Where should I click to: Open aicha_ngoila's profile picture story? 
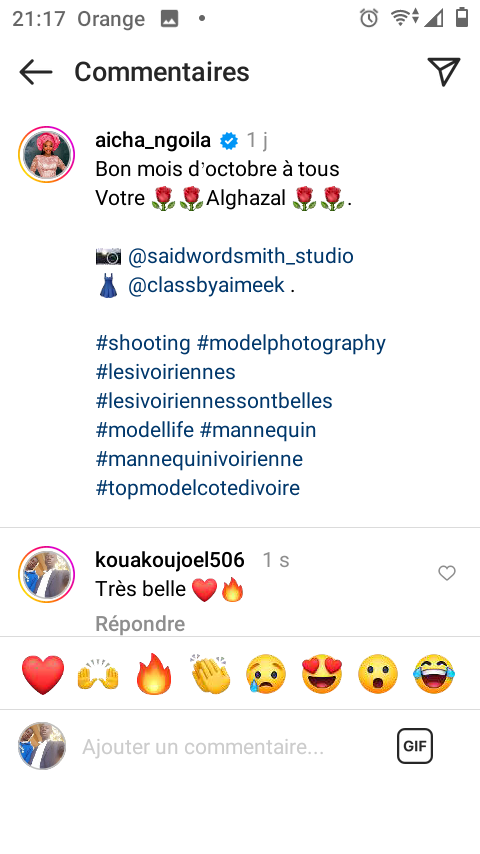click(46, 155)
